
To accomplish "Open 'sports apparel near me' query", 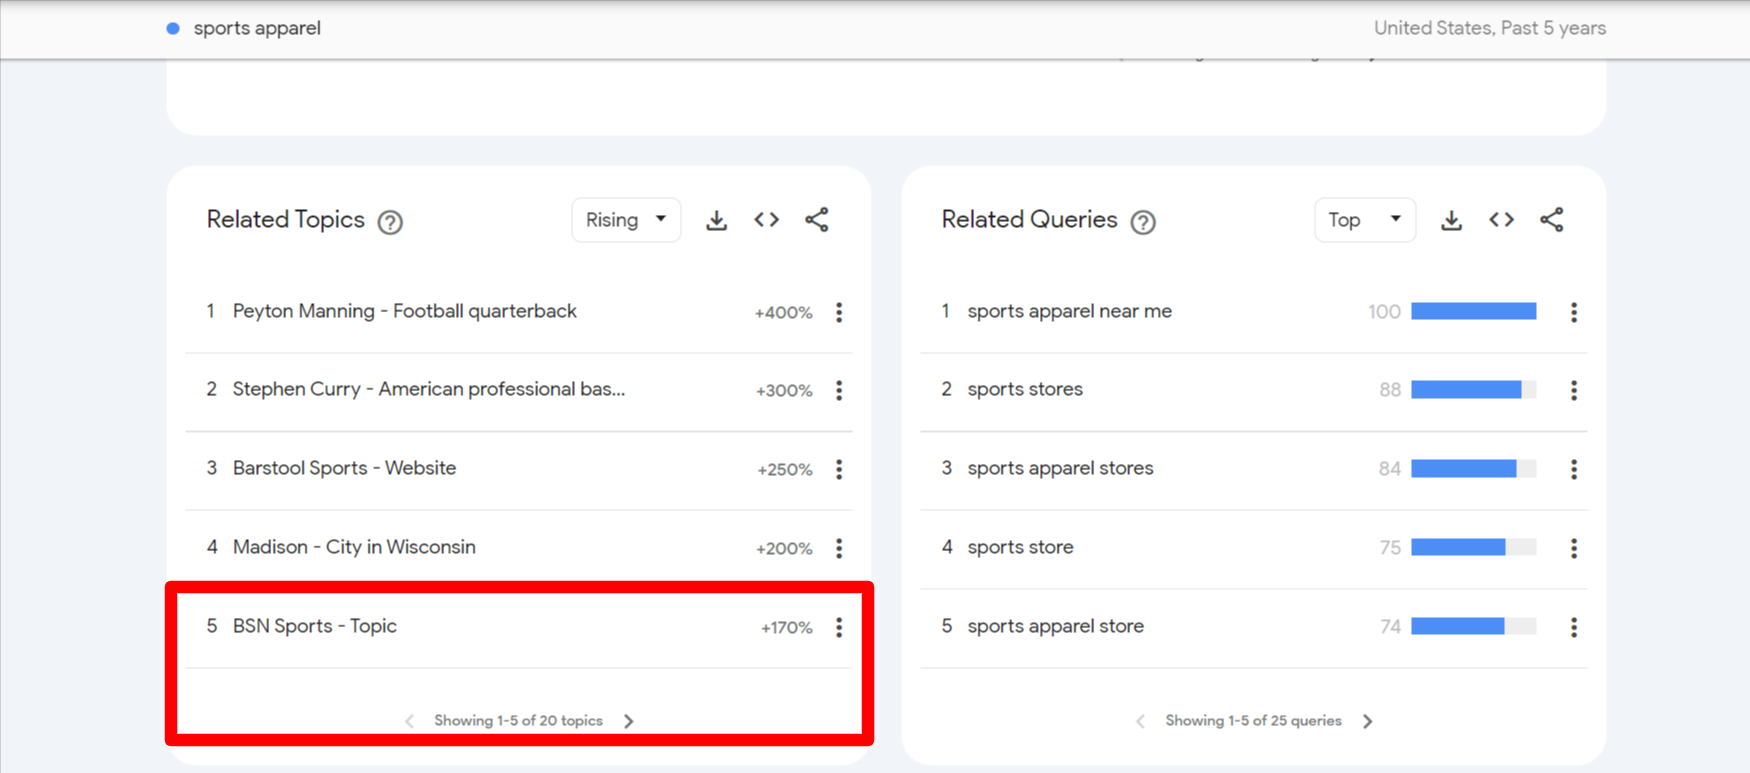I will [x=1069, y=311].
